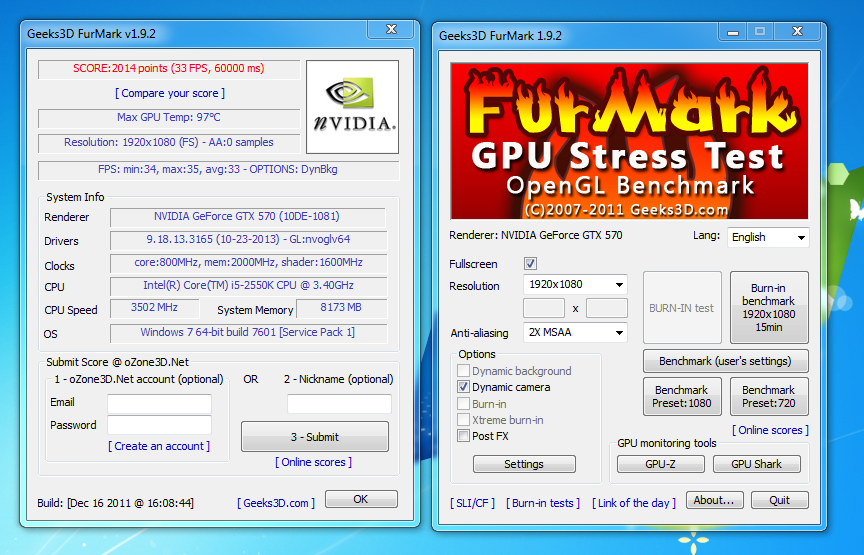Click the custom height field under Resolution
Screen dimensions: 864x555
coord(607,308)
